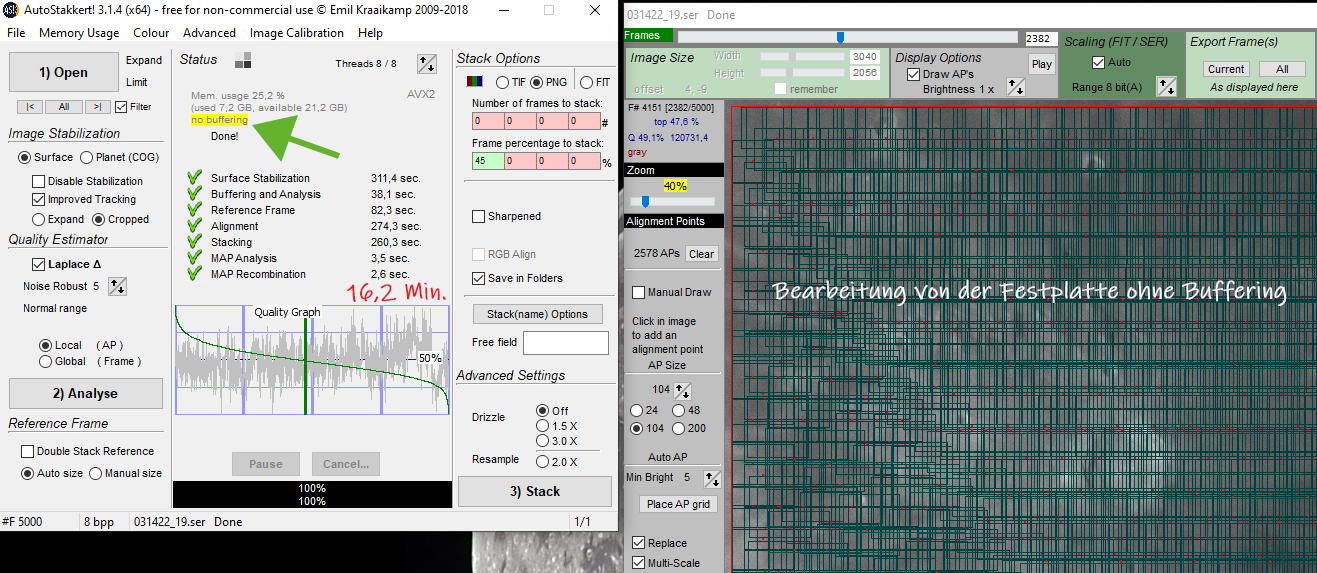Image resolution: width=1317 pixels, height=573 pixels.
Task: Click Export Frame(s) Current button
Action: [x=1225, y=69]
